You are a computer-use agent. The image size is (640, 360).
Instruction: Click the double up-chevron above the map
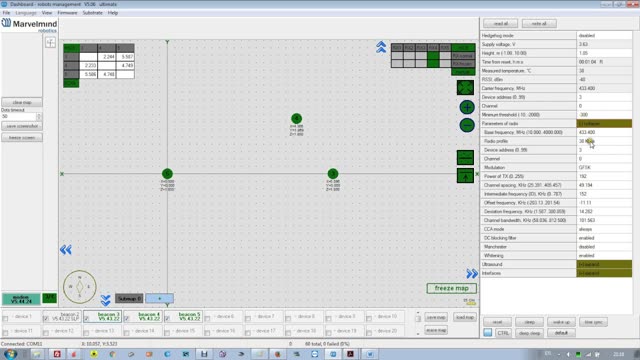coord(381,47)
